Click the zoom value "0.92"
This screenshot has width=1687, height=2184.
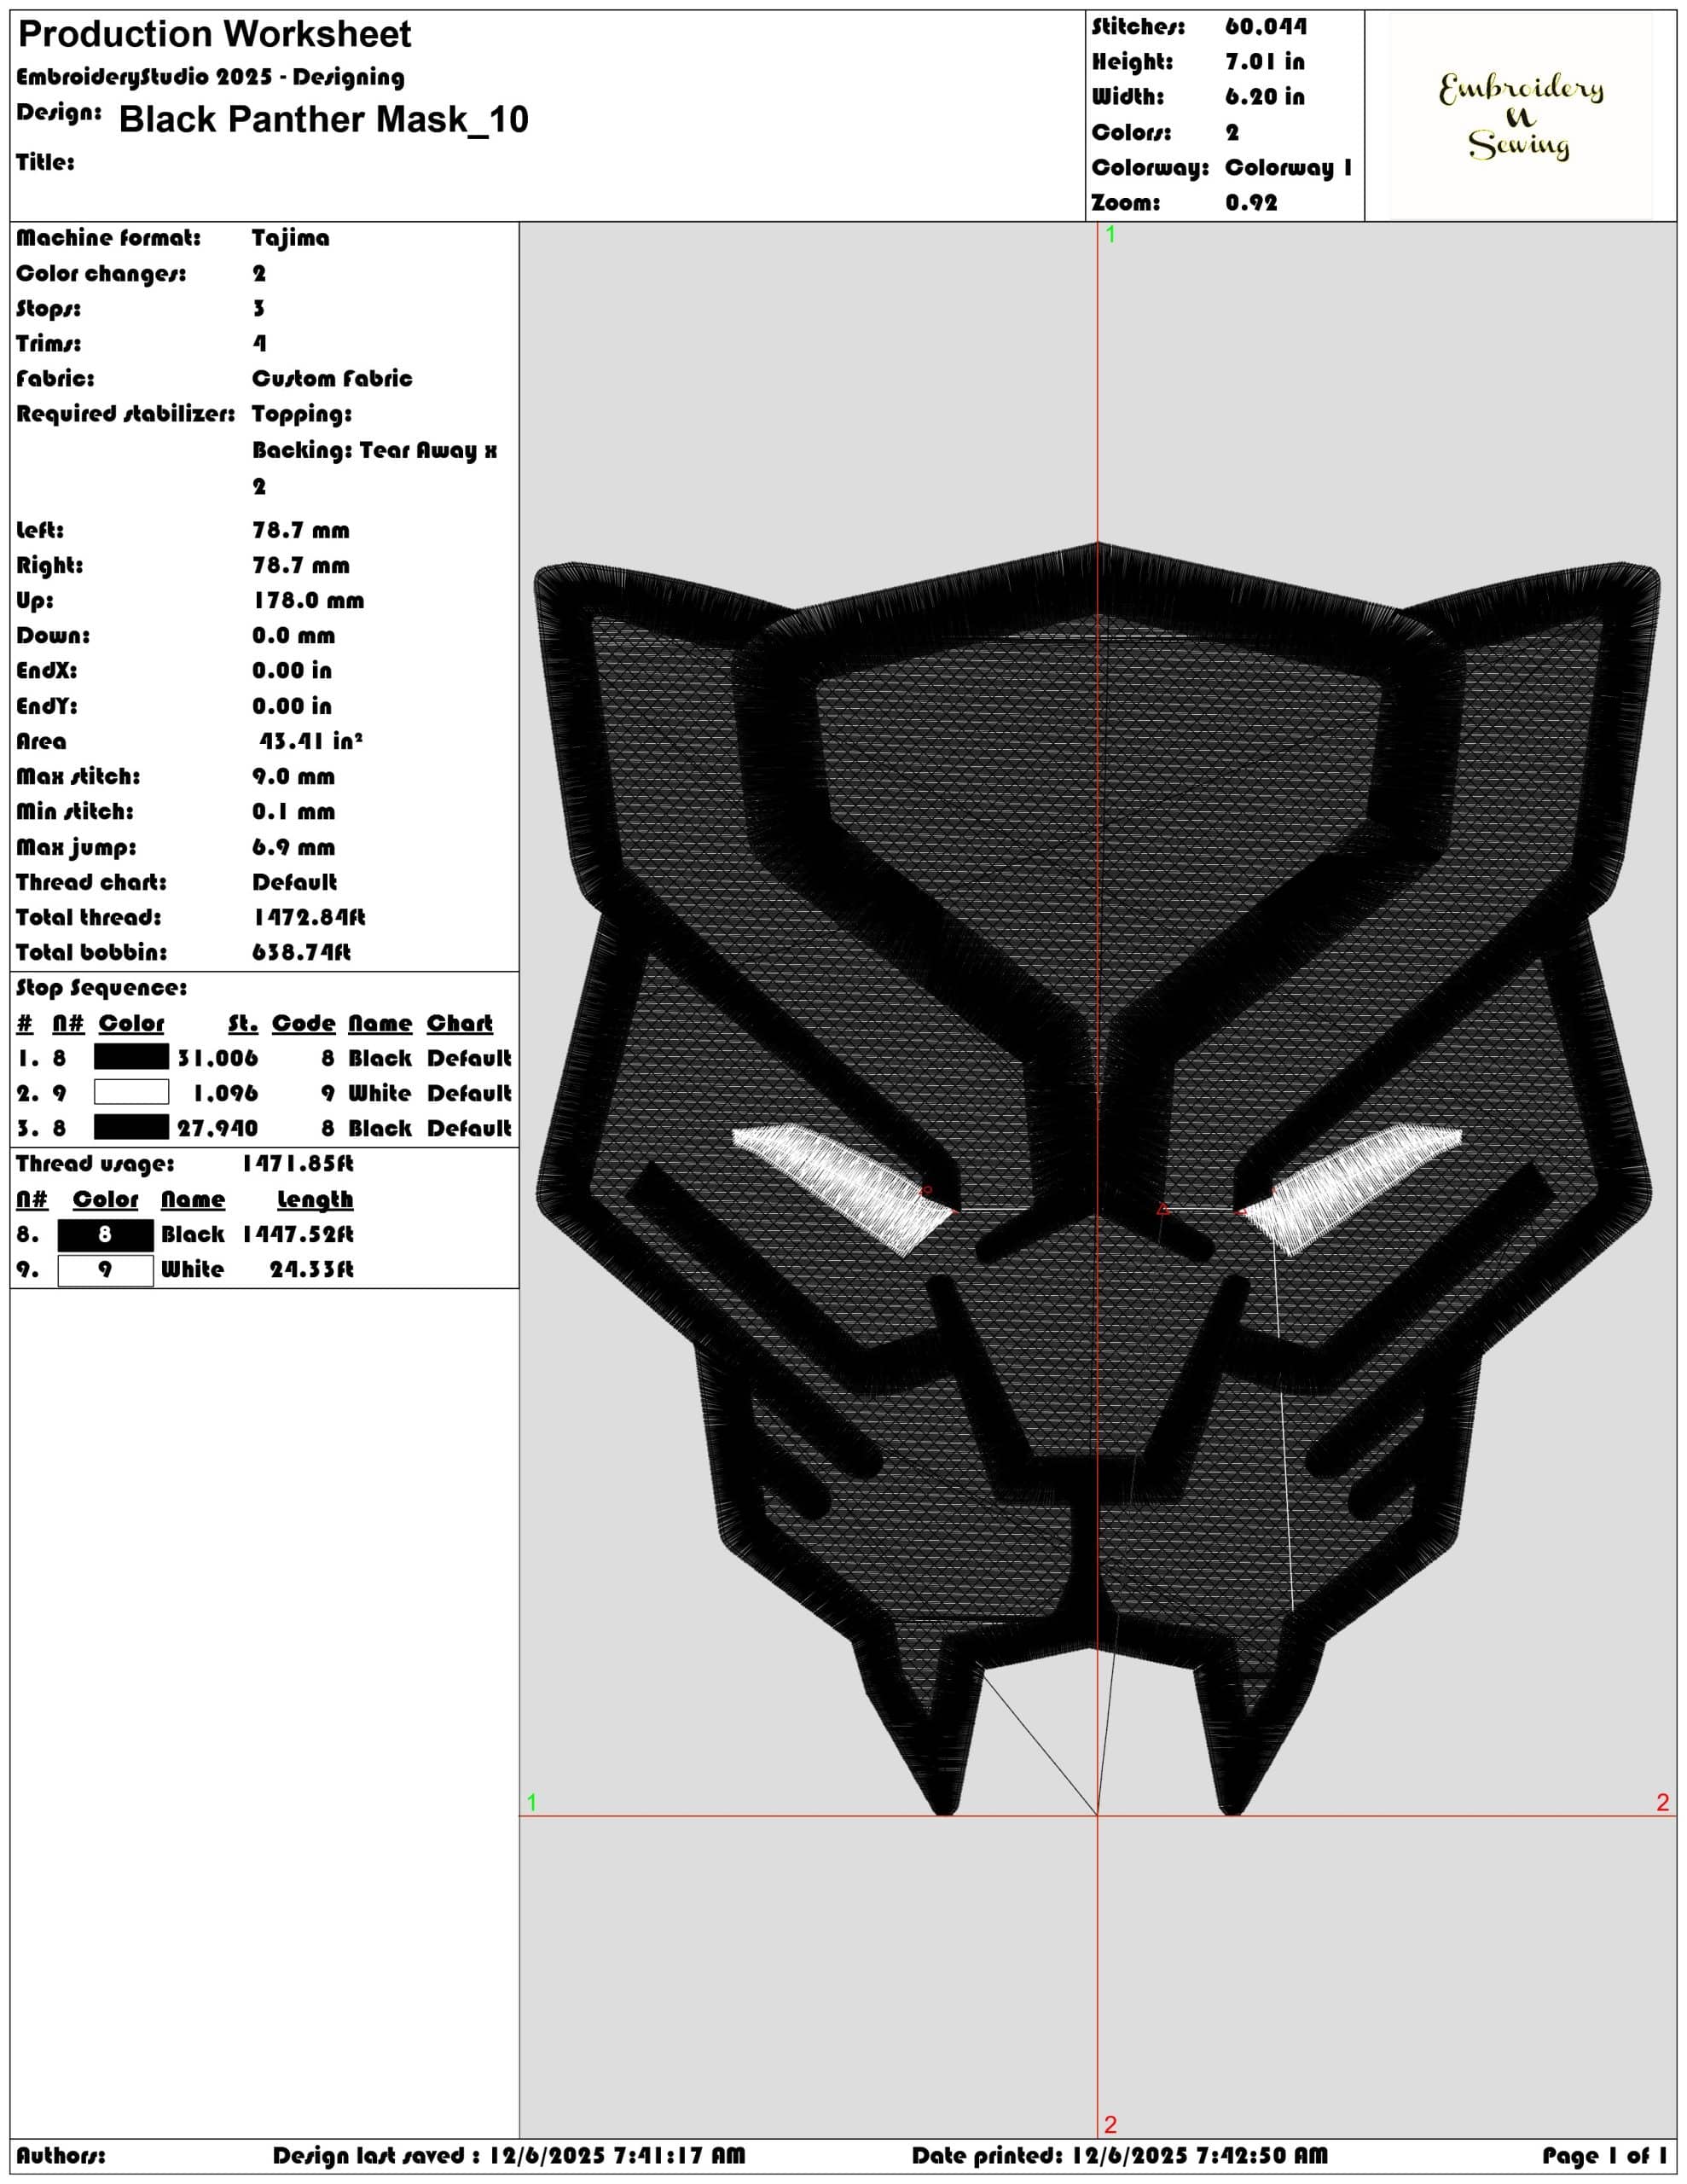1251,202
